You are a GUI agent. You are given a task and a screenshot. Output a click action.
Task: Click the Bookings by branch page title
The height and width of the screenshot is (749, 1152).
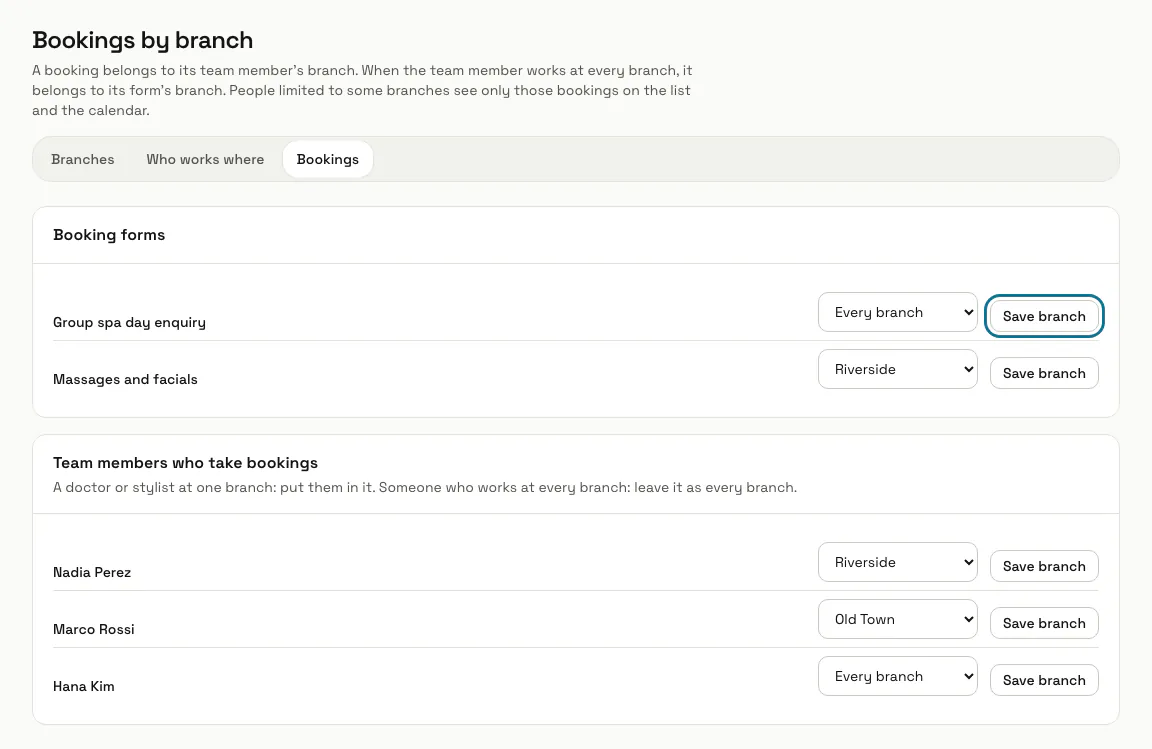coord(143,40)
